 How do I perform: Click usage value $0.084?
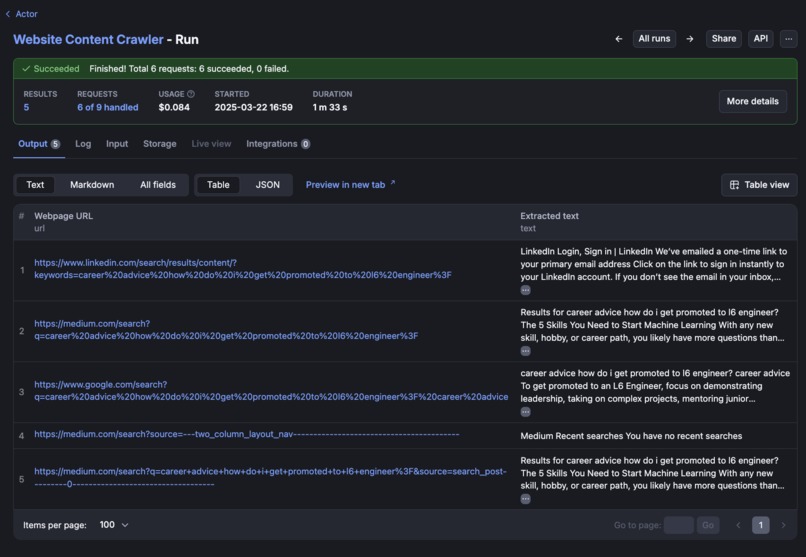[174, 107]
